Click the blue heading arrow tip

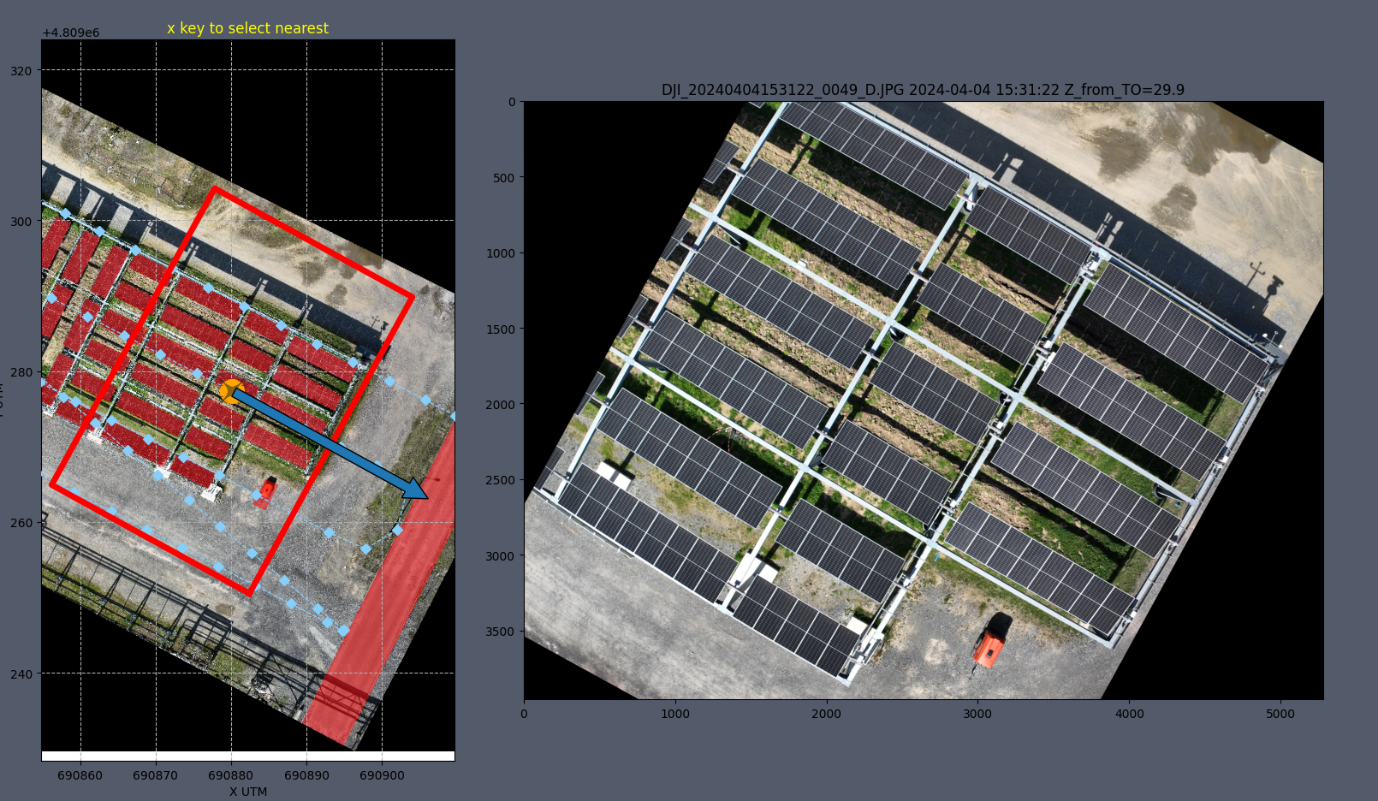426,496
